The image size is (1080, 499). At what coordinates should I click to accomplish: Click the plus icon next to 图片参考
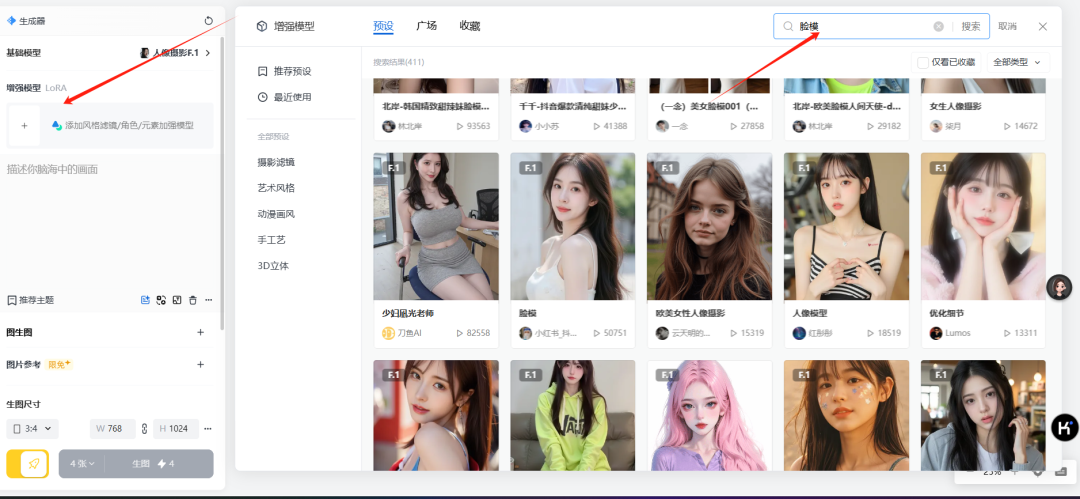[x=200, y=365]
